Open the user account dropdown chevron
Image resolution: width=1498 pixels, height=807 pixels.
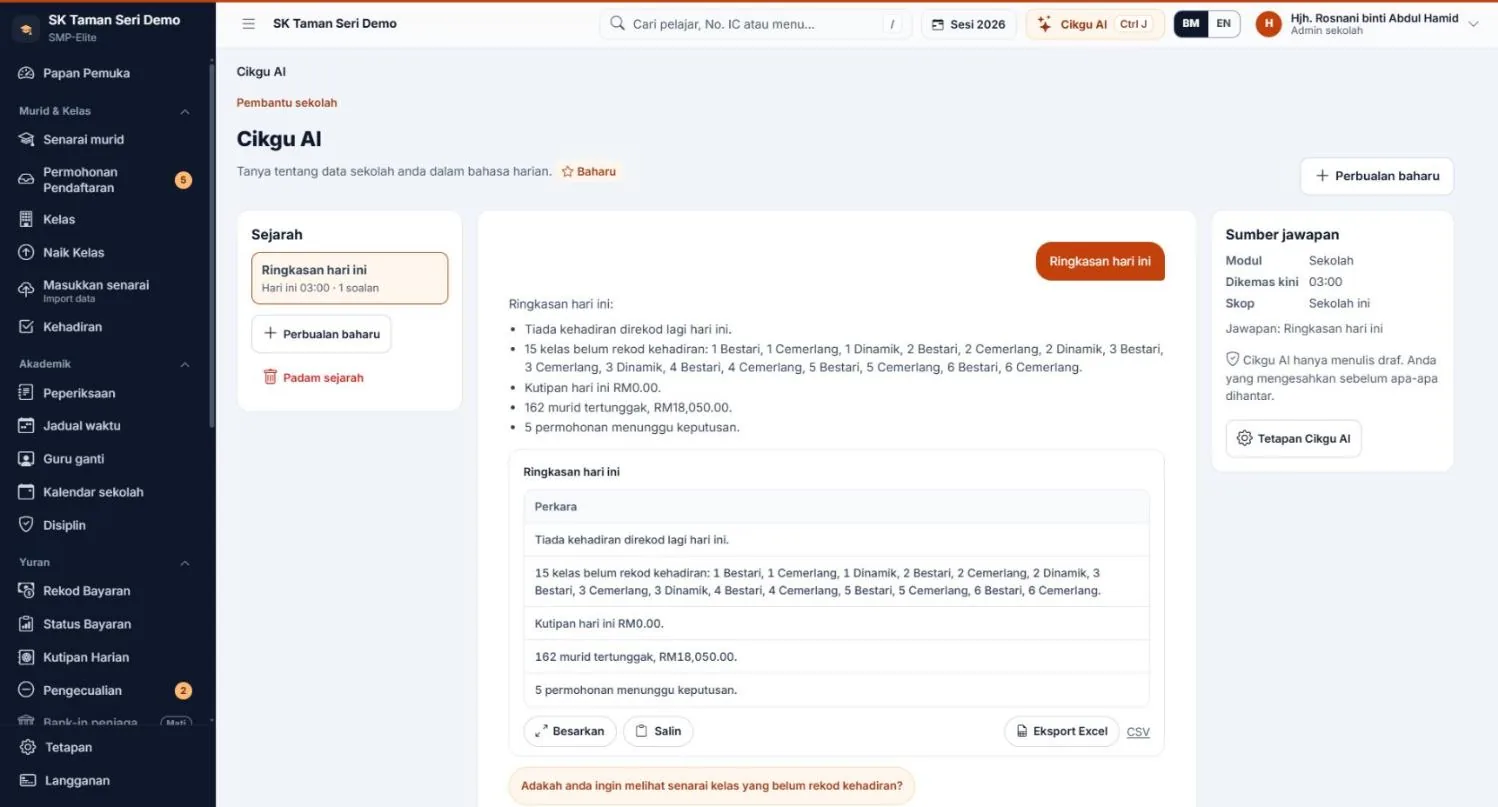coord(1473,24)
